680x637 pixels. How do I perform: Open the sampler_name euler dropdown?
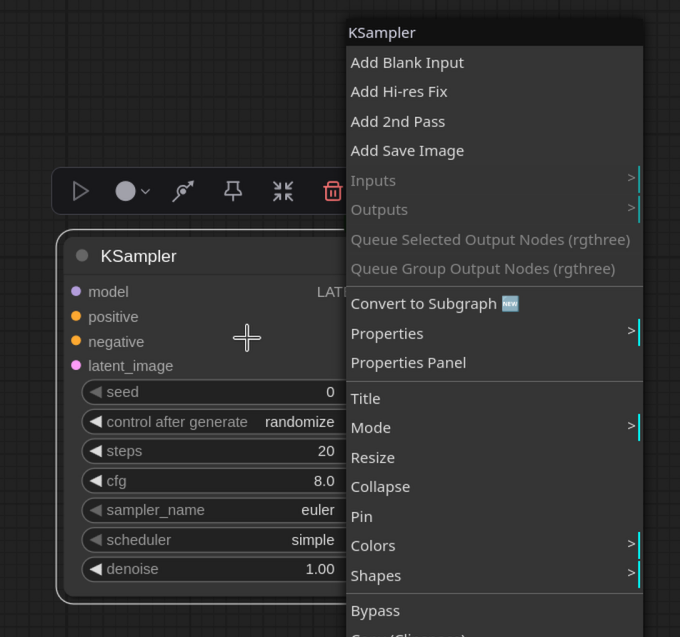318,510
